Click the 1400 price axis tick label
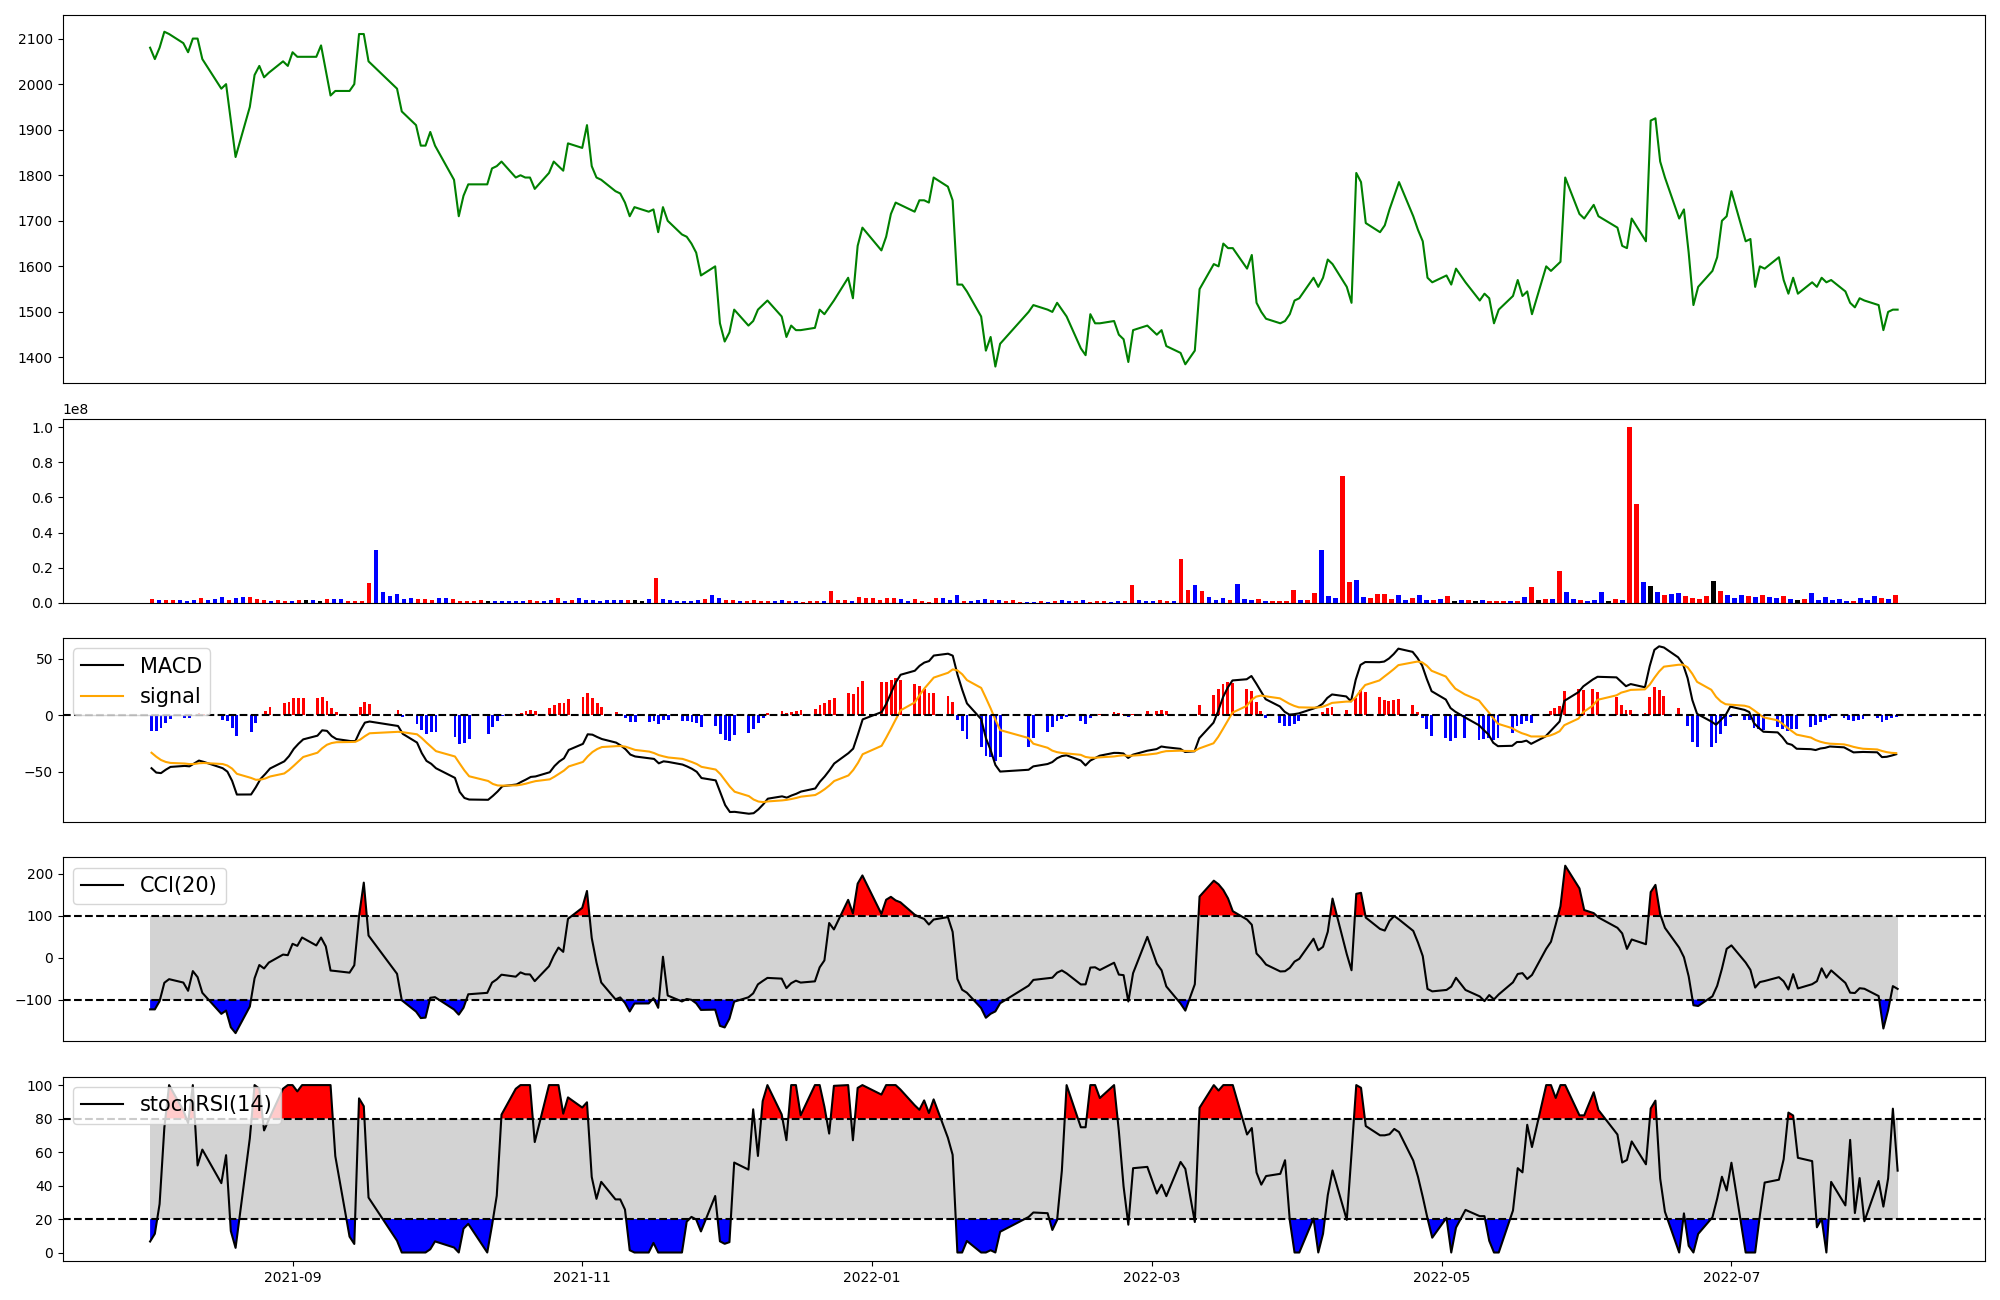Viewport: 2000px width, 1300px height. coord(35,358)
